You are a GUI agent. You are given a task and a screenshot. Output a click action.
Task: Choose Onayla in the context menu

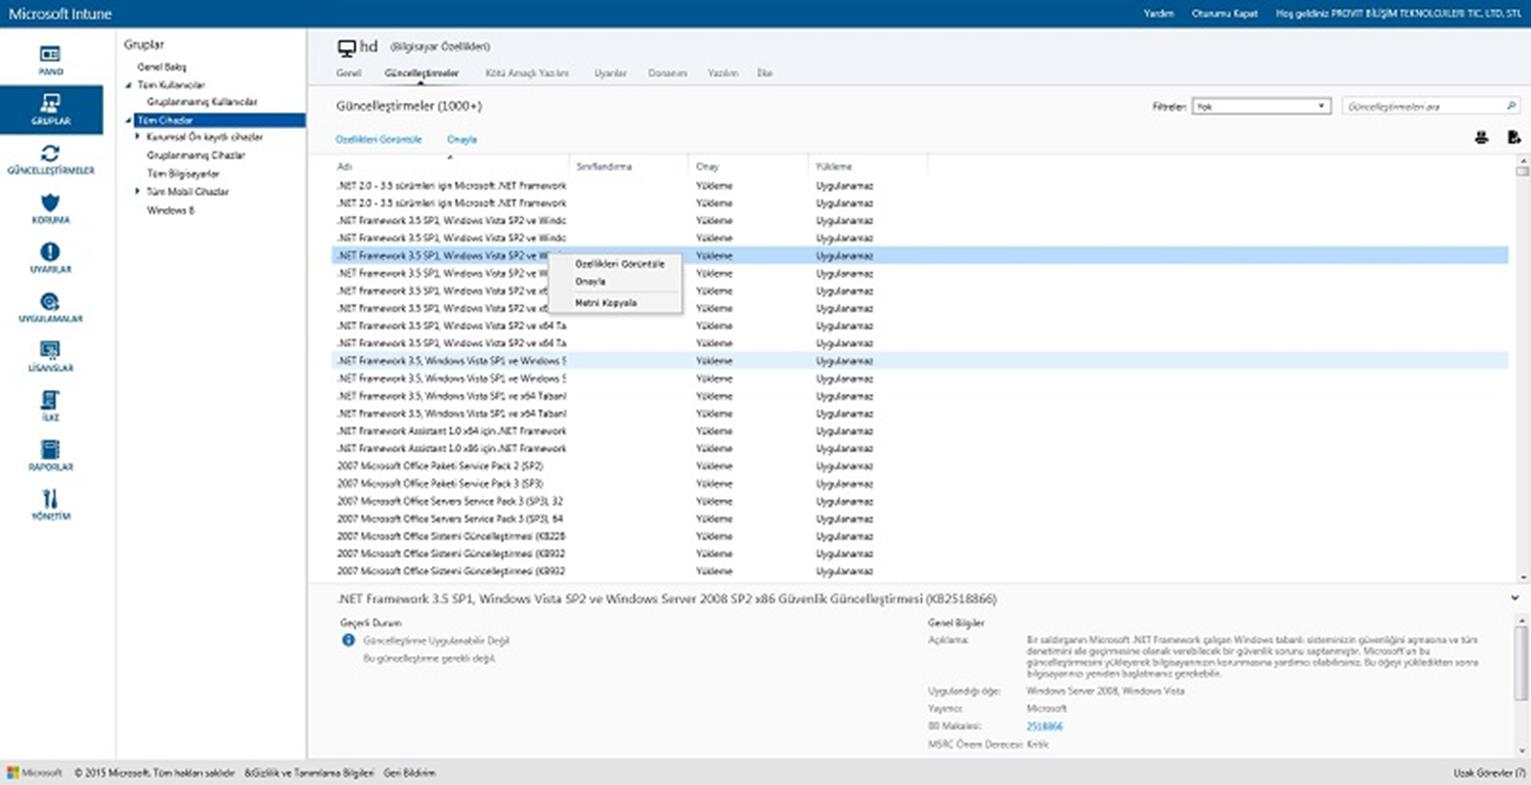click(590, 282)
